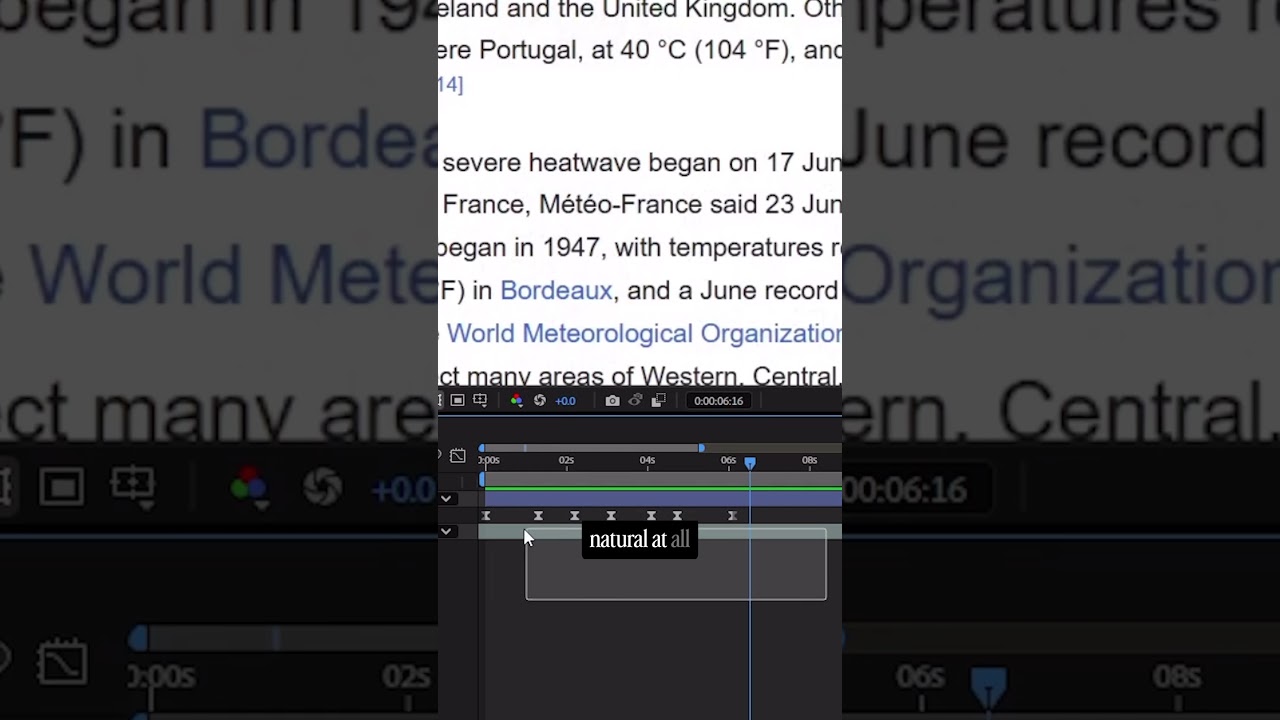Grab the time navigator start handle
Screen dimensions: 1280x720
point(482,448)
